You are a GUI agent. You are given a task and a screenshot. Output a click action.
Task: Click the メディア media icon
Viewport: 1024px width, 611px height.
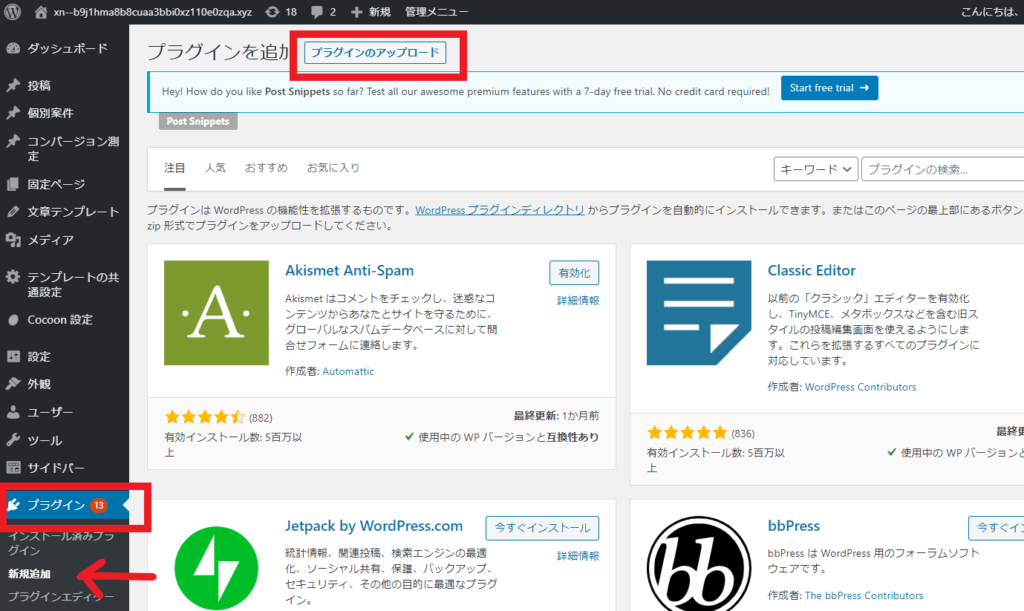(13, 240)
